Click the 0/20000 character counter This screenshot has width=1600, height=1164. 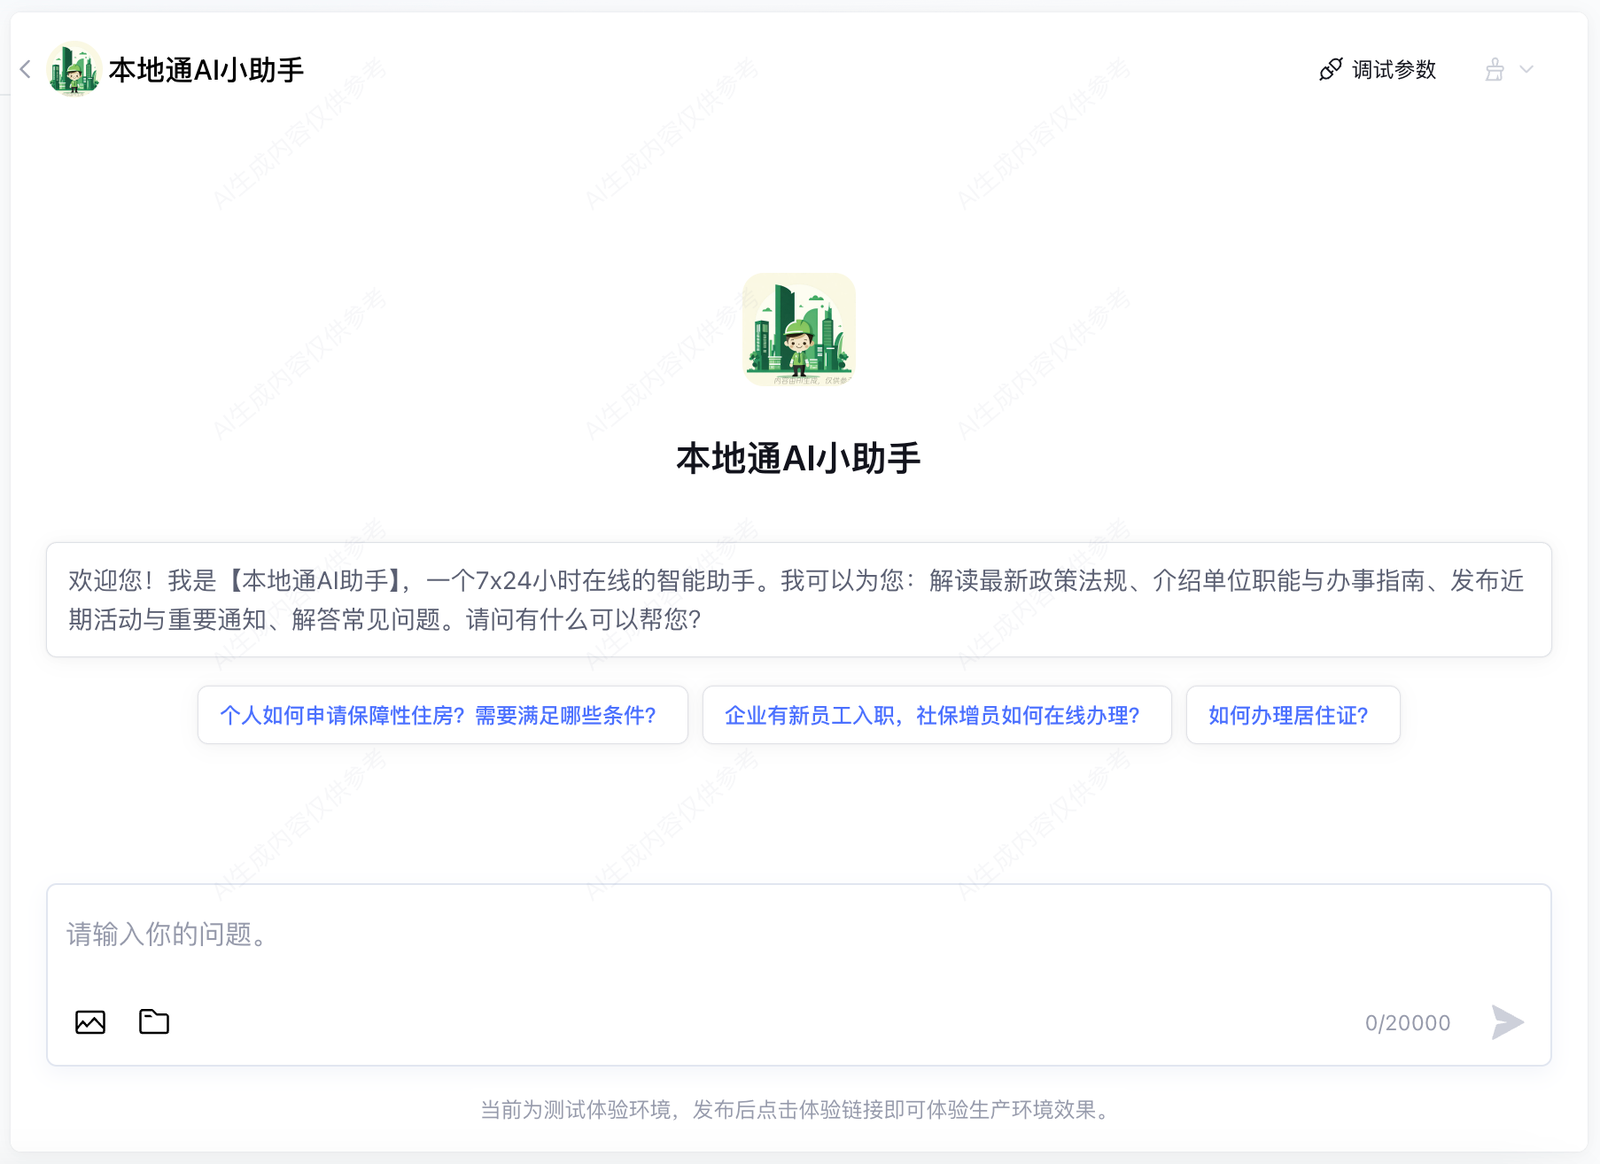(1407, 1023)
